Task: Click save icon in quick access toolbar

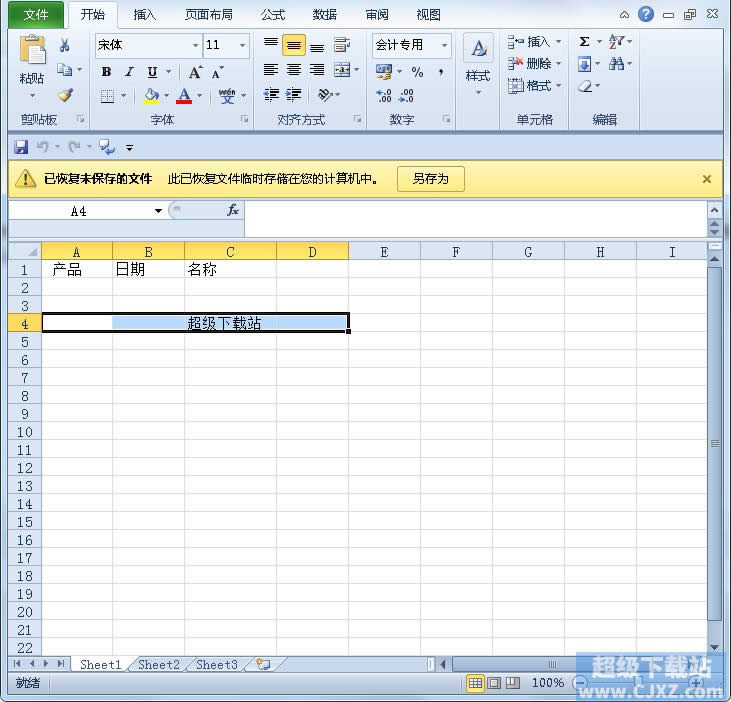Action: pos(21,147)
